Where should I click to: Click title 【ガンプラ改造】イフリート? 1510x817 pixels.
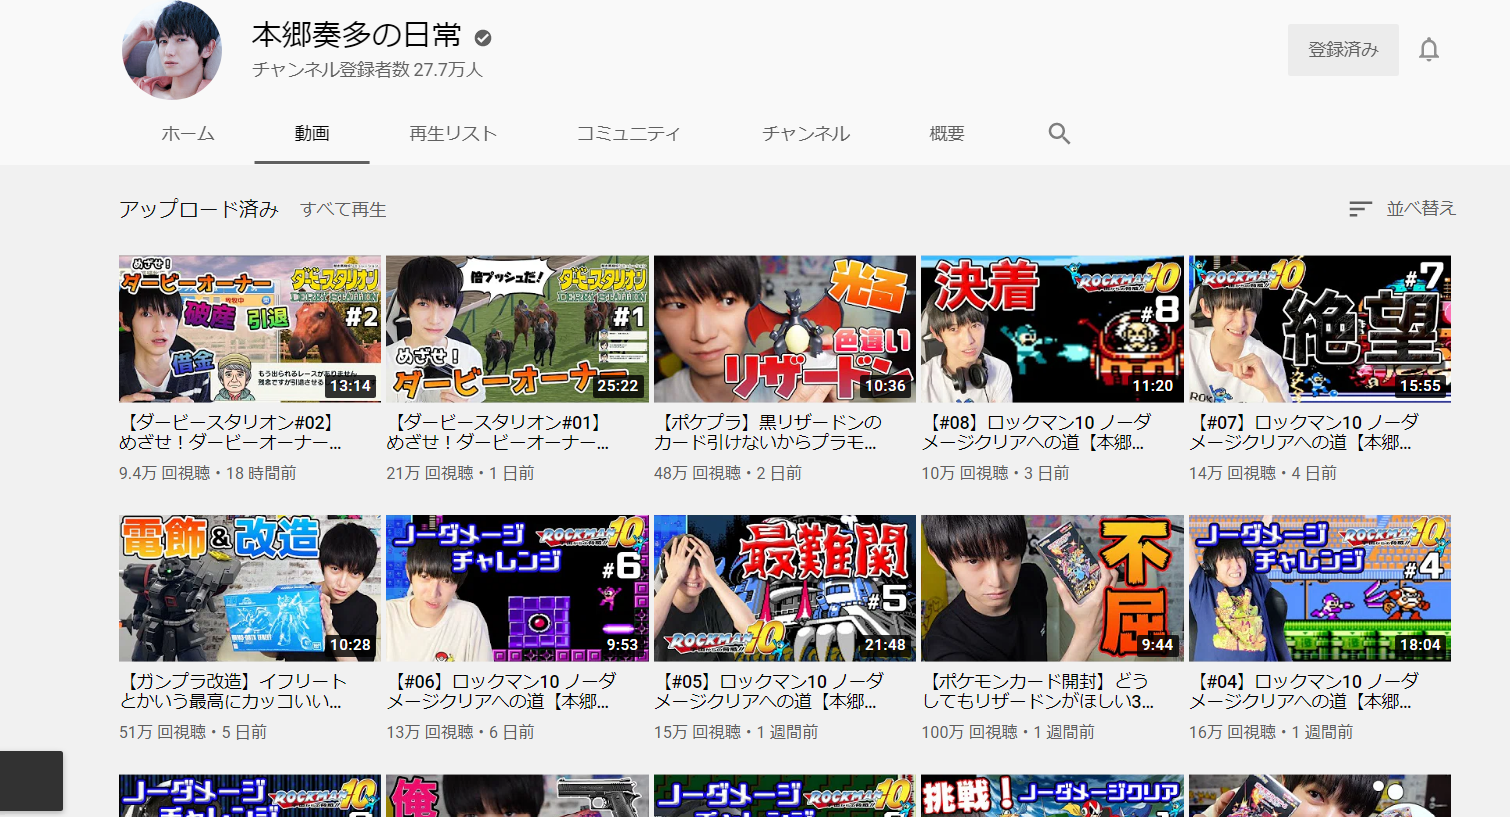(x=233, y=691)
